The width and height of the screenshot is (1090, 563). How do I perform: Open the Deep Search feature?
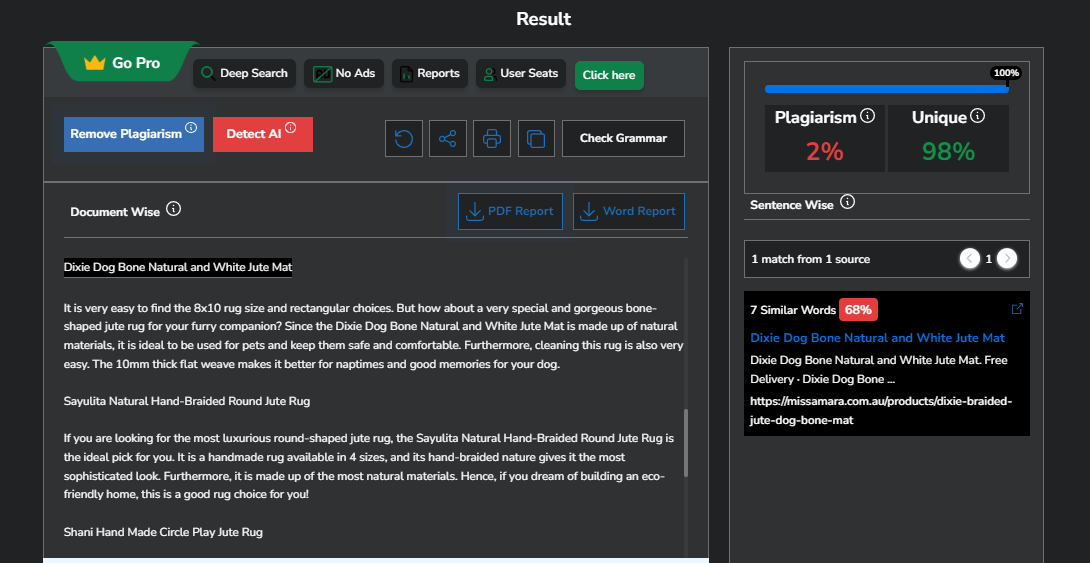(x=245, y=74)
